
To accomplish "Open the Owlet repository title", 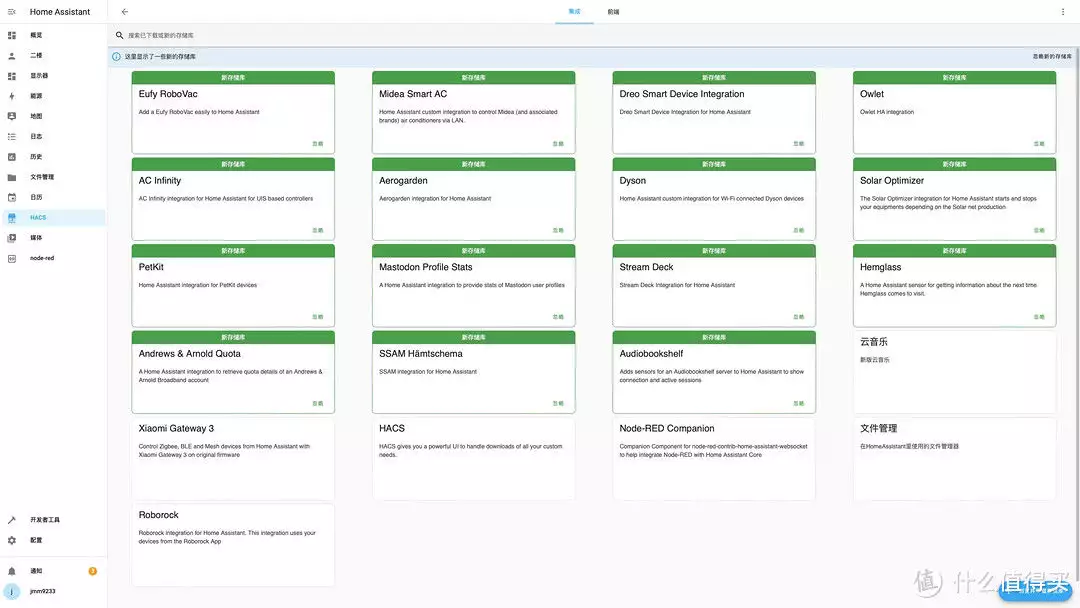I will 871,94.
